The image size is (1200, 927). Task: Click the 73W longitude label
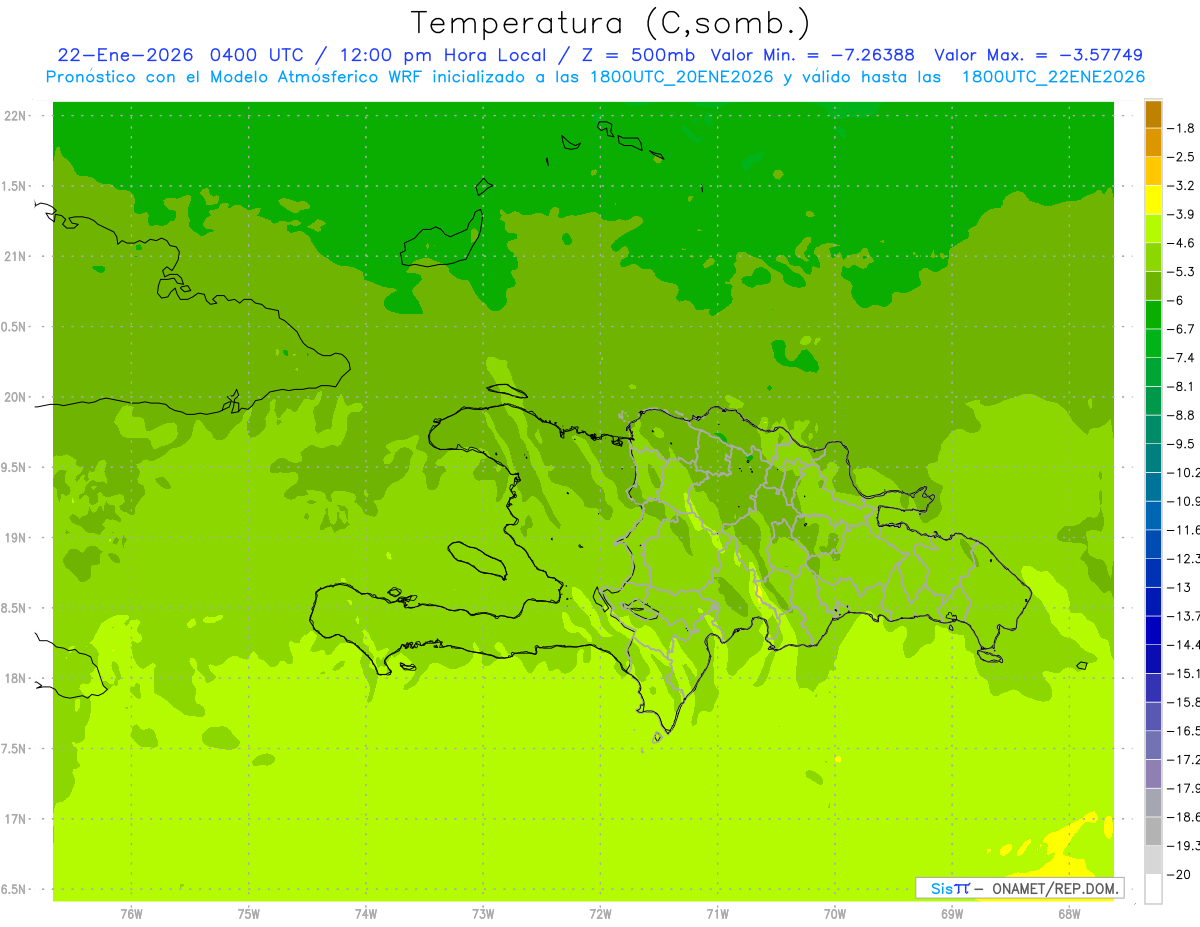483,913
